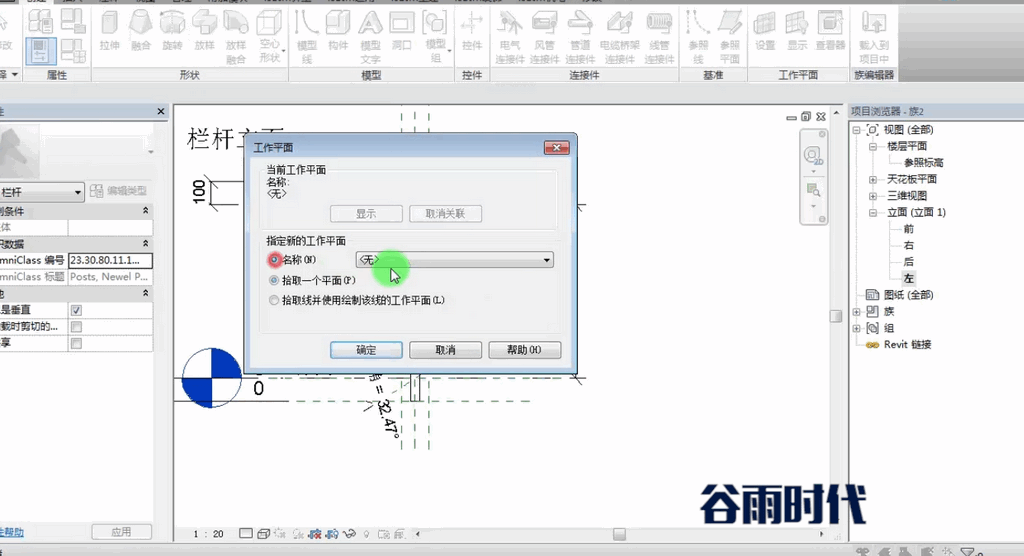Image resolution: width=1024 pixels, height=556 pixels.
Task: Choose the 拾取一个平面 radio option
Action: tap(274, 280)
